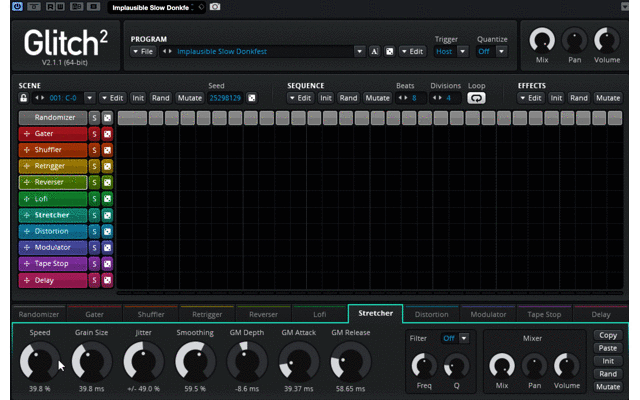Click the dice icon on the Shuffler row
This screenshot has height=400, width=640.
107,150
